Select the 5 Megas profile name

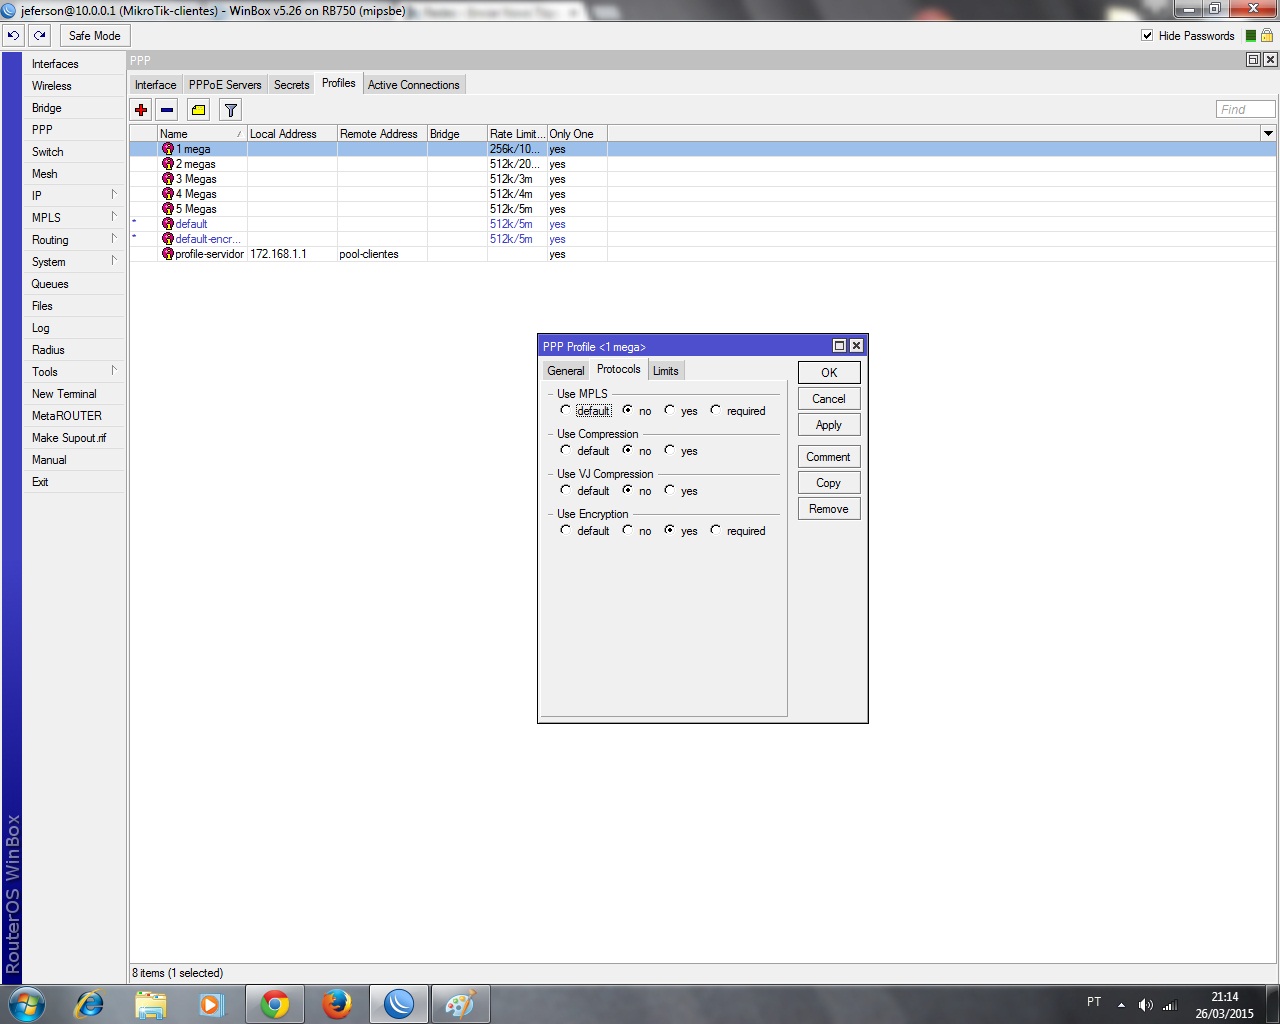pos(197,209)
